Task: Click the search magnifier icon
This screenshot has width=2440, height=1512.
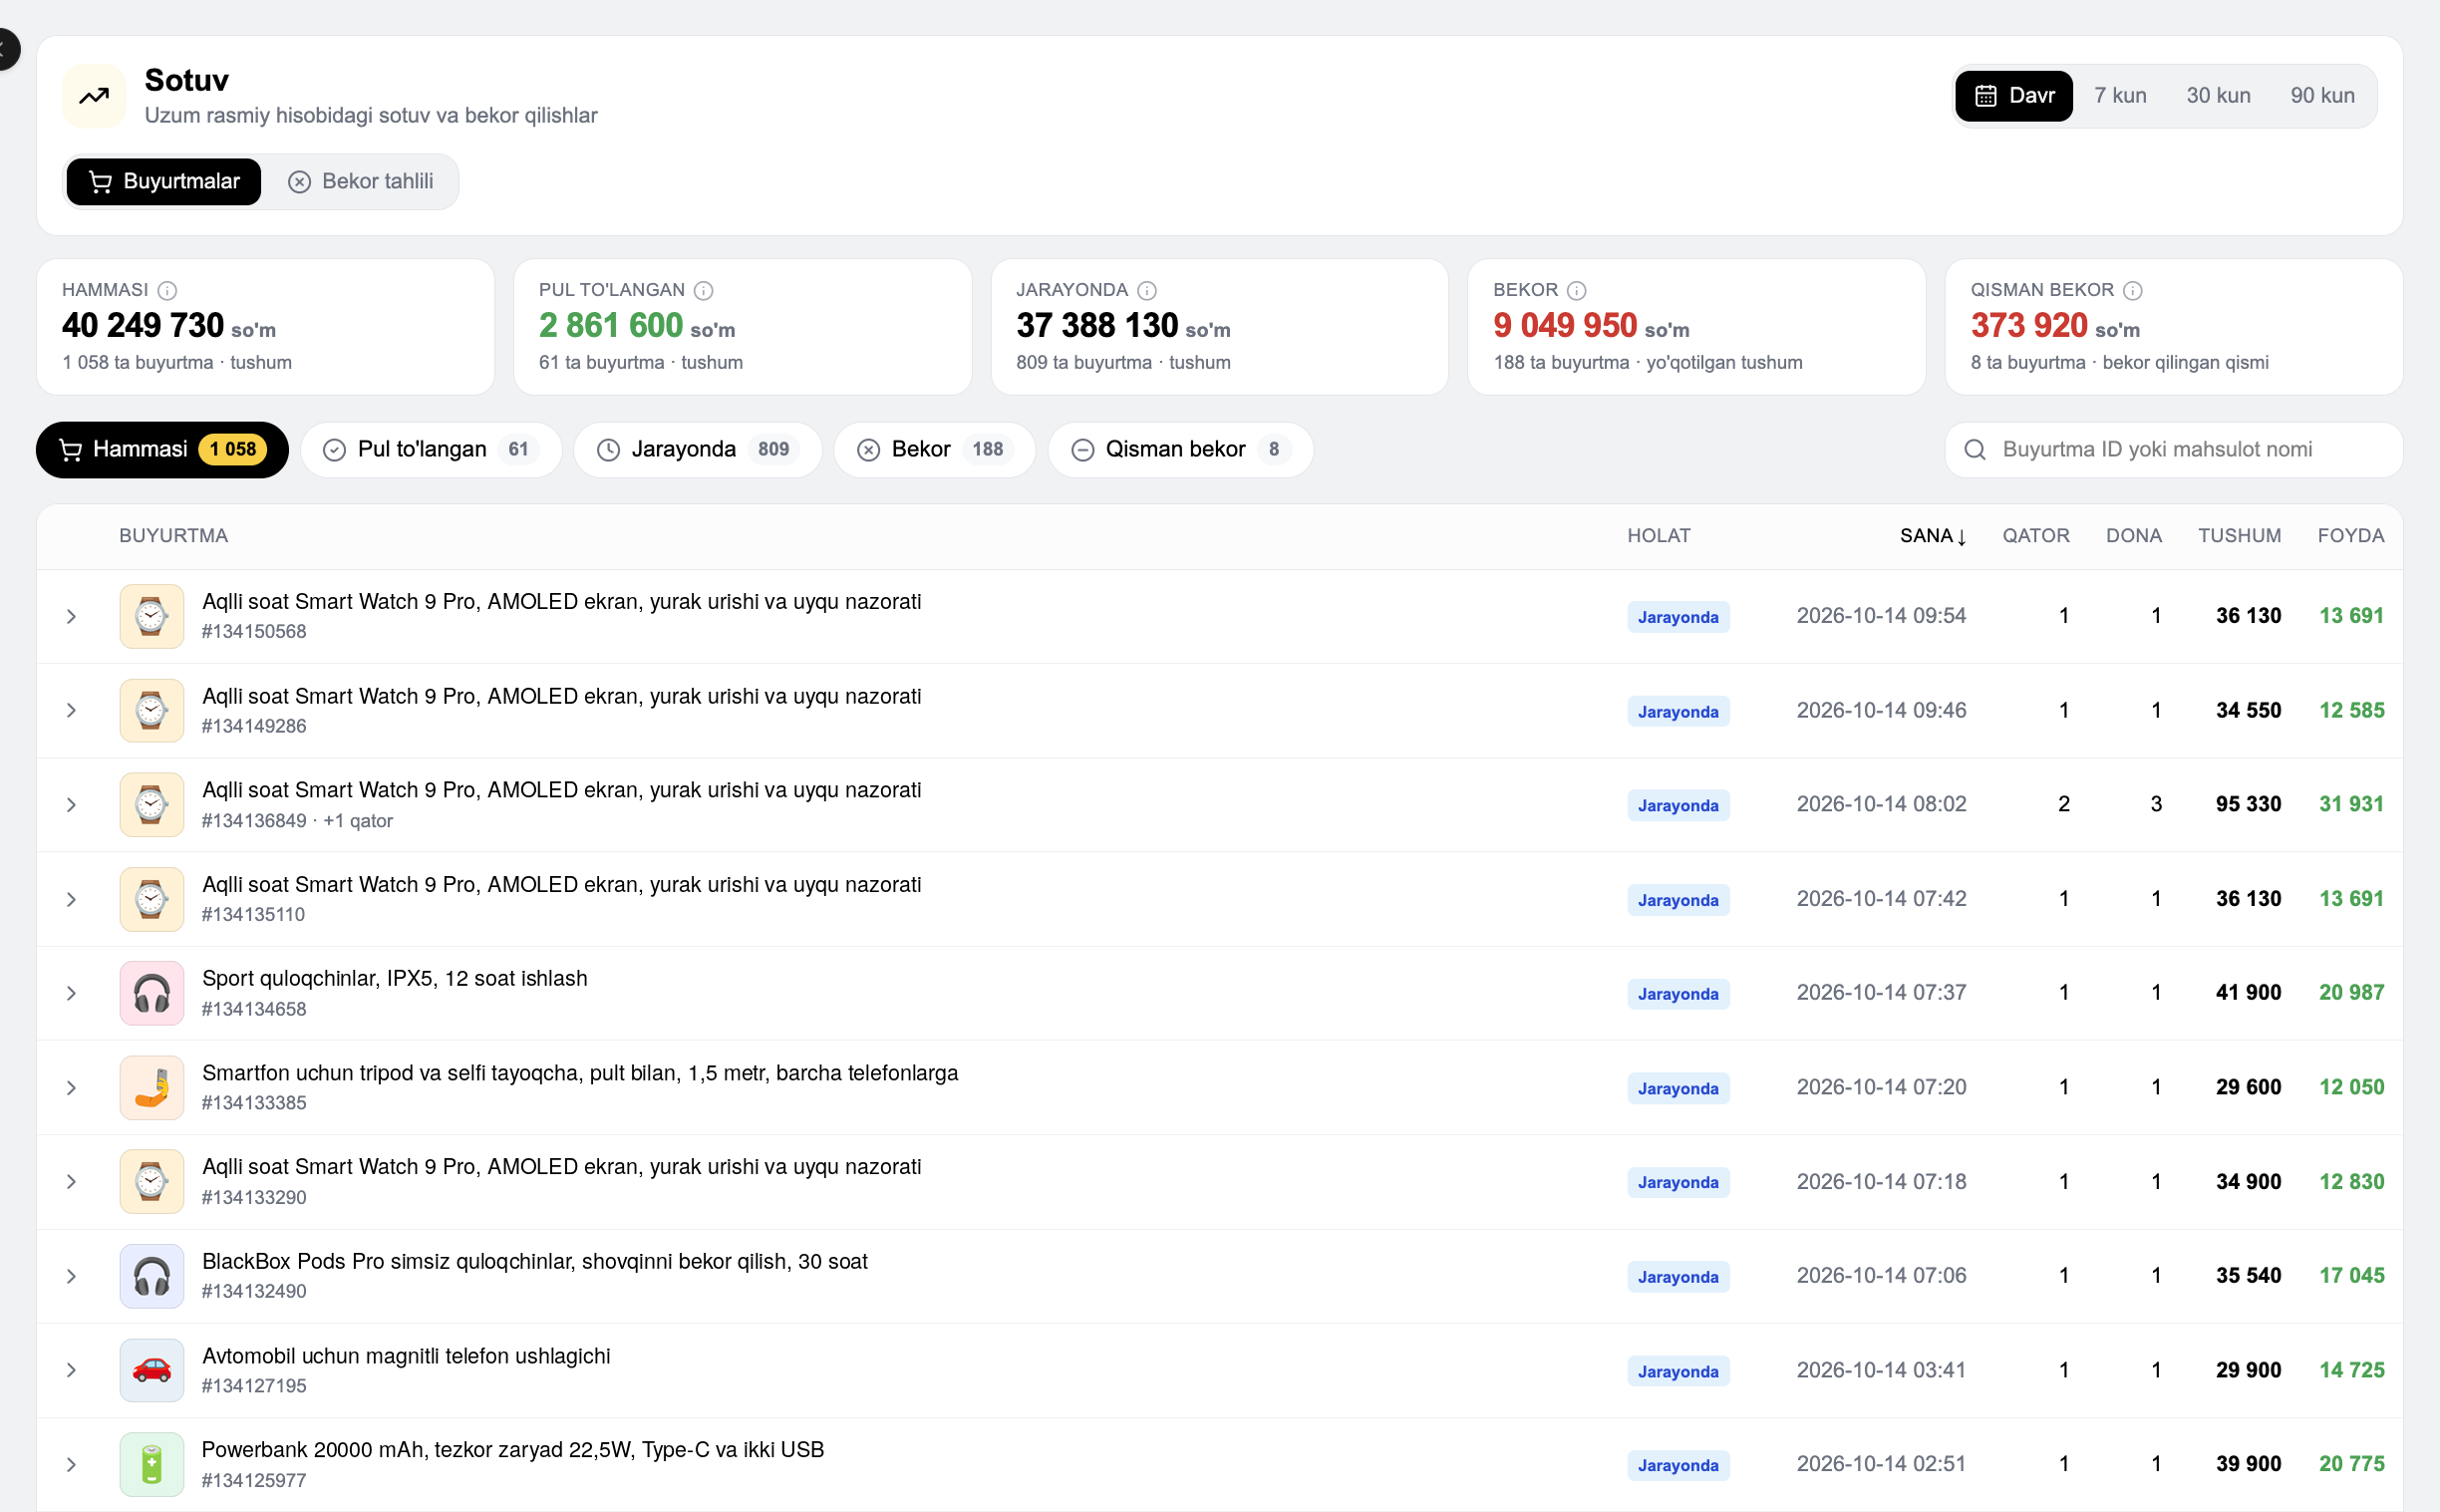Action: click(x=1974, y=450)
